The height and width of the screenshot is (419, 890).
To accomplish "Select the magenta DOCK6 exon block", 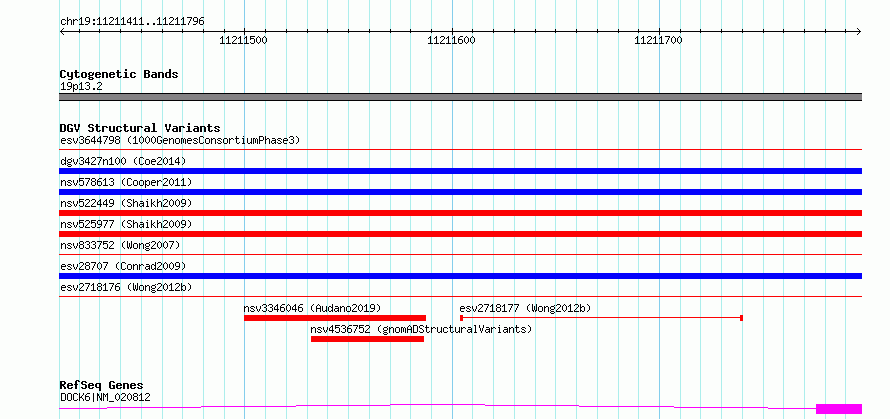I will [839, 409].
